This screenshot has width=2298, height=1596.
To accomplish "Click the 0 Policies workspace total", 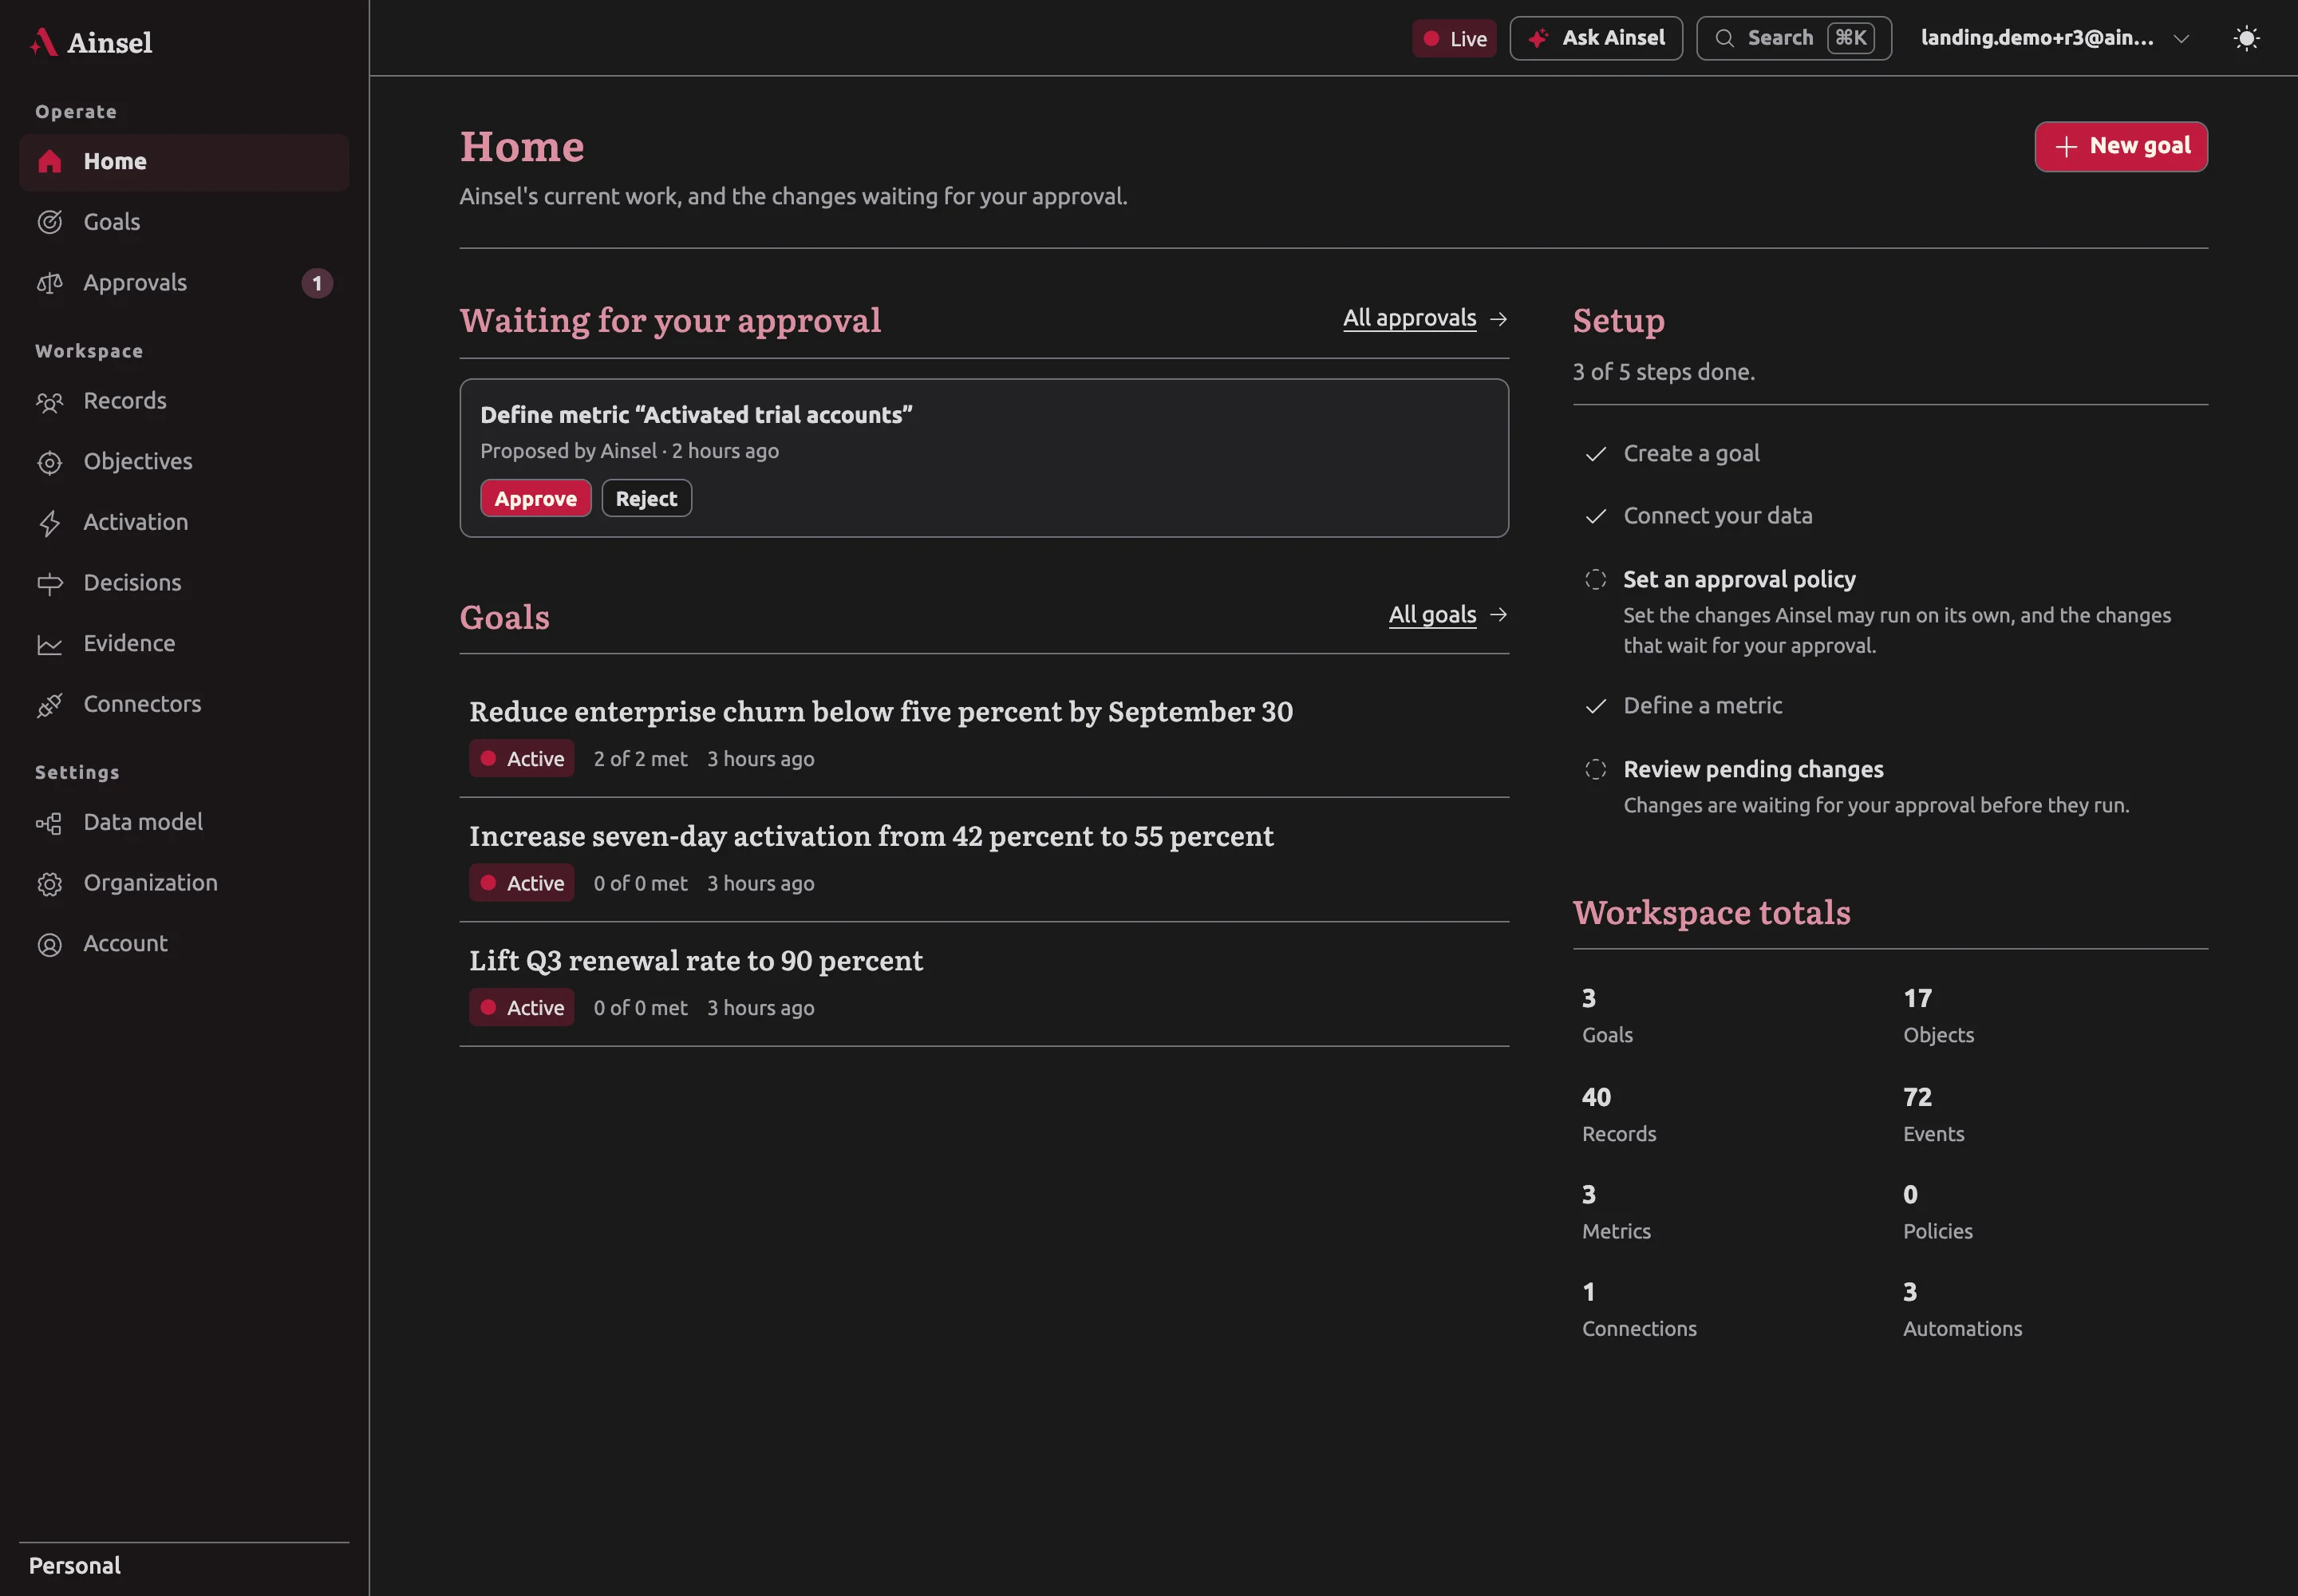I will [x=1938, y=1211].
